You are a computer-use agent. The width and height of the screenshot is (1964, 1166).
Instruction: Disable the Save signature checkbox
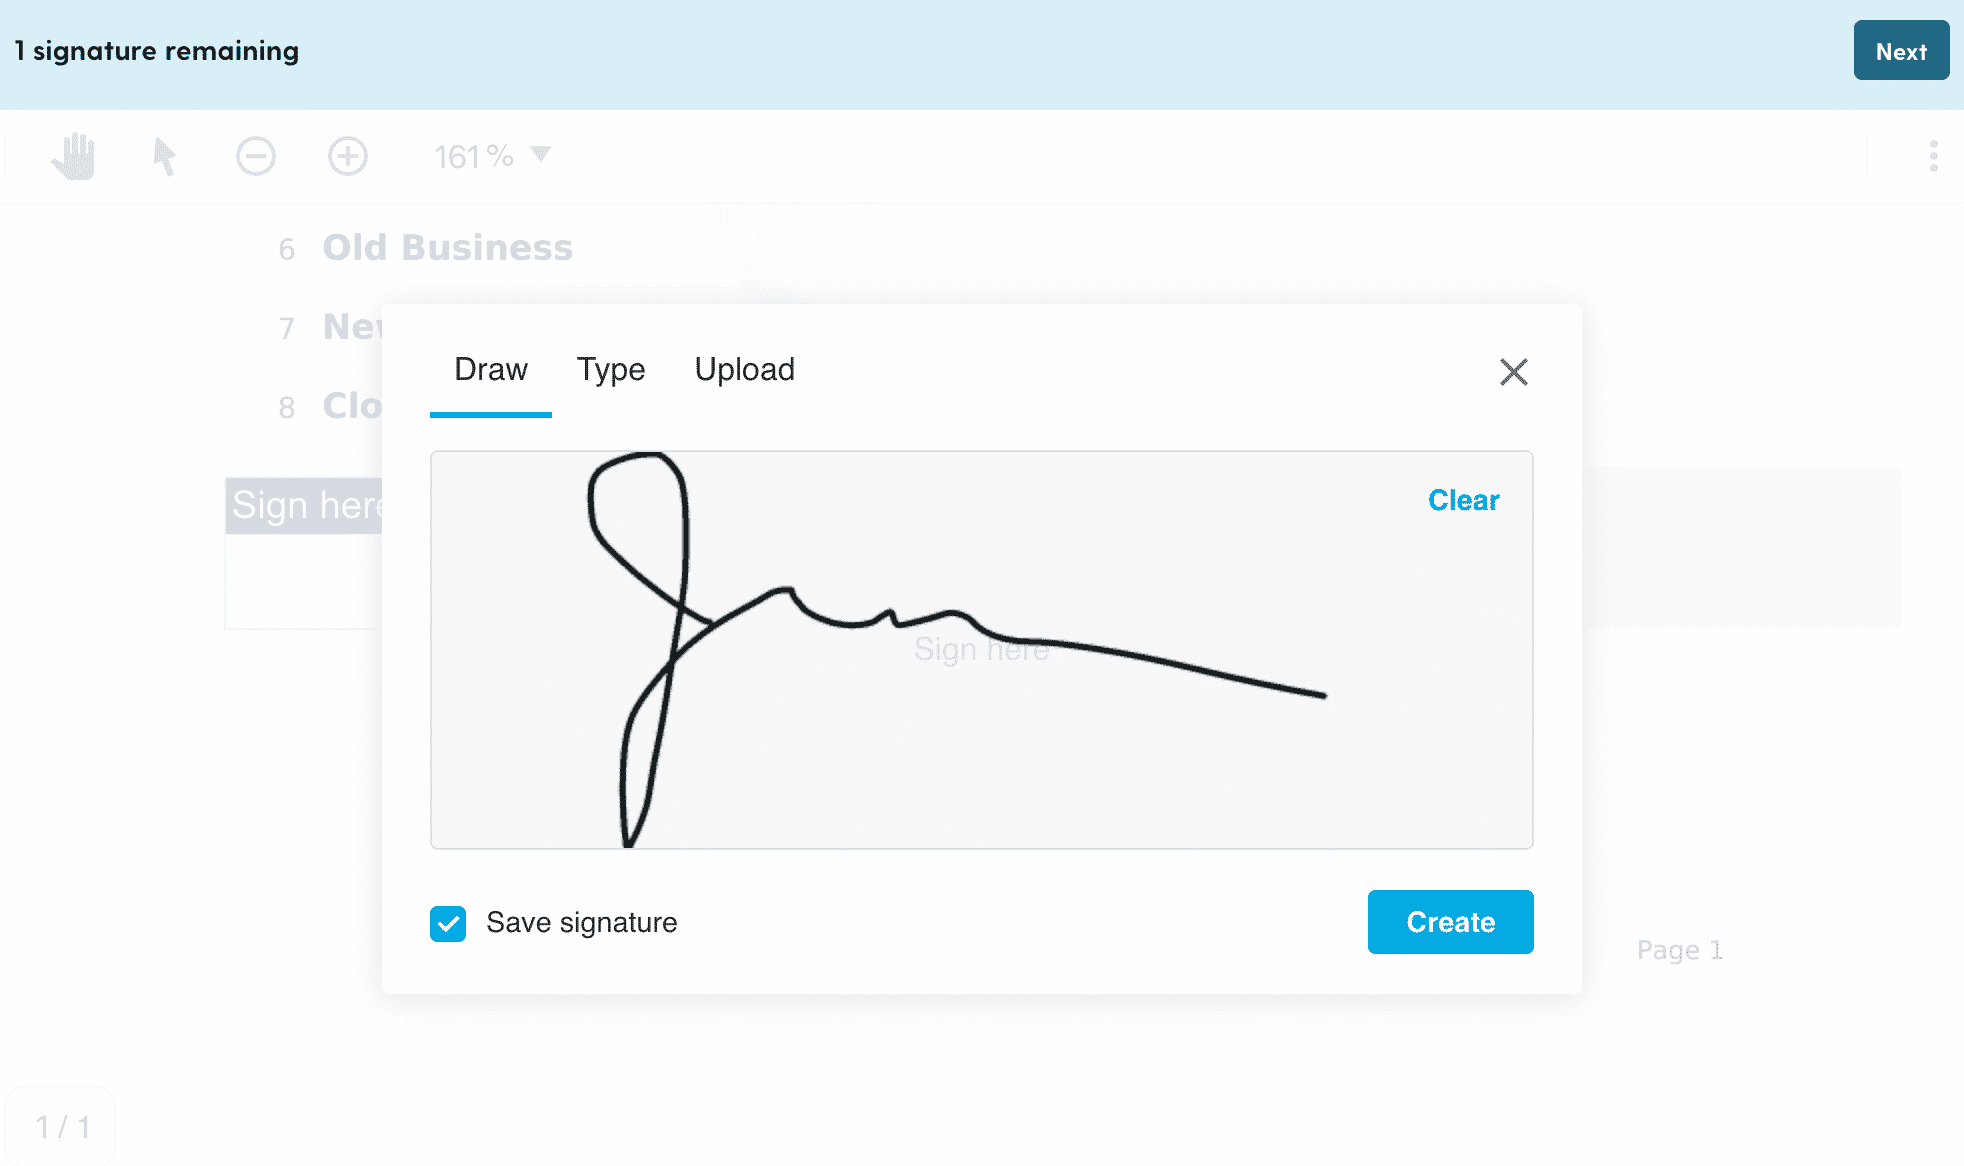[447, 922]
